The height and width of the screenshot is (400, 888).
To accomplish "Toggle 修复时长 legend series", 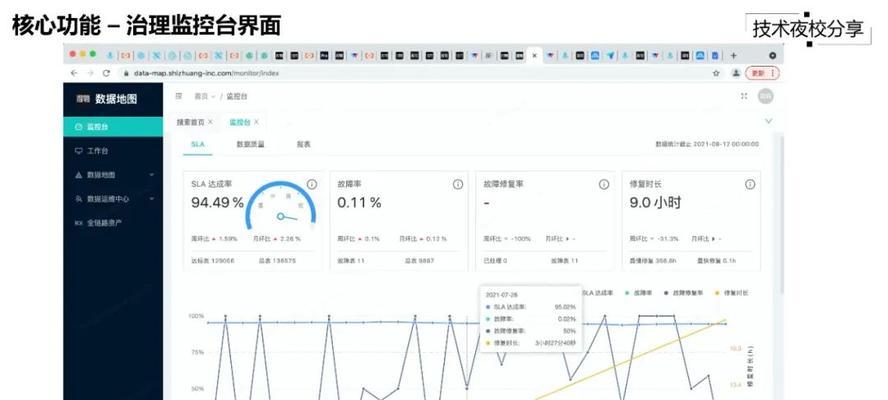I will point(732,293).
